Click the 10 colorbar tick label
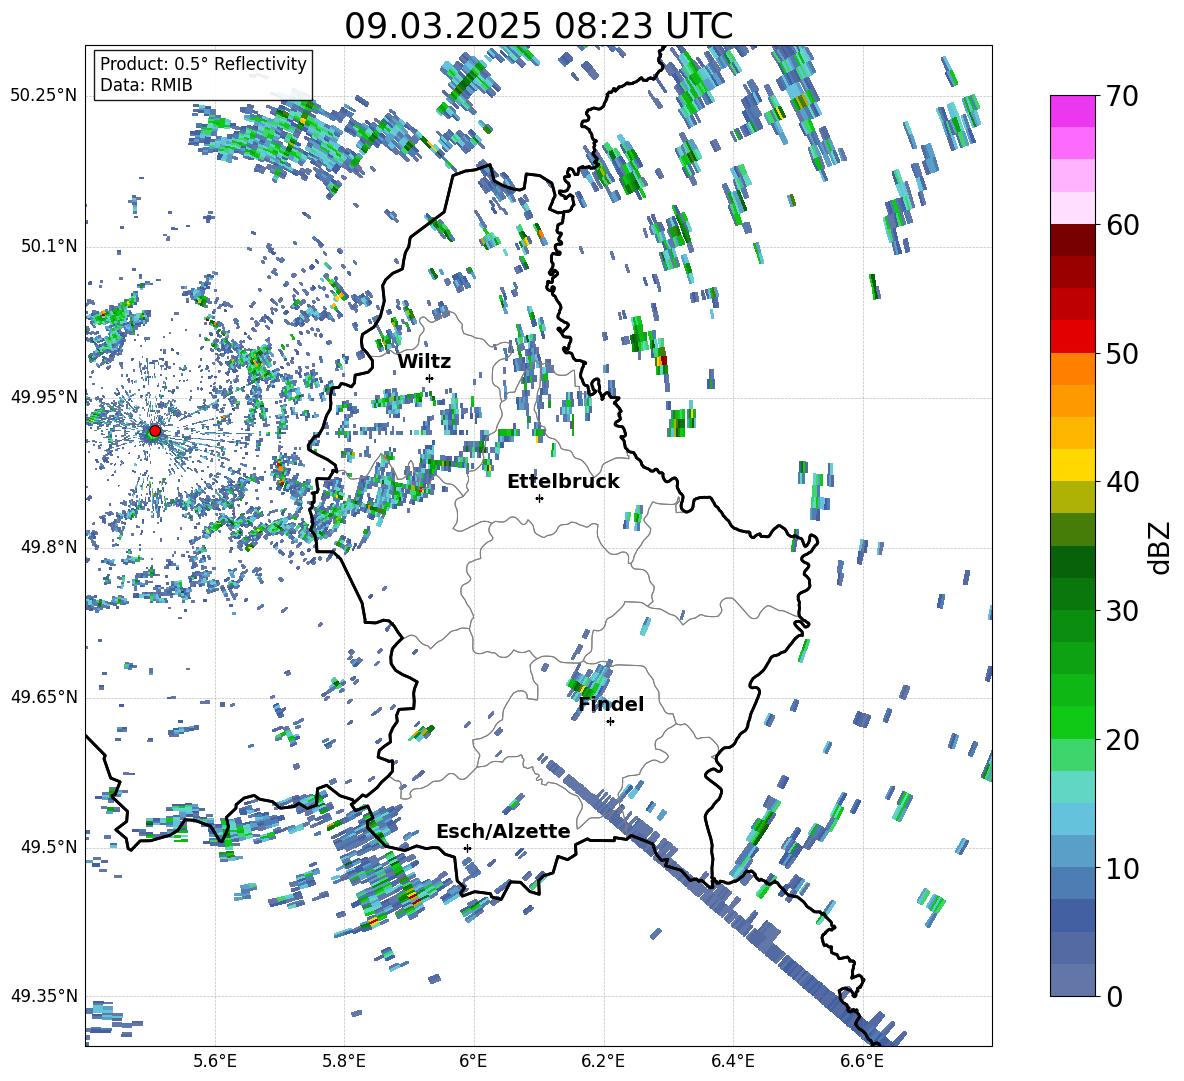The width and height of the screenshot is (1184, 1081). coord(1123,868)
